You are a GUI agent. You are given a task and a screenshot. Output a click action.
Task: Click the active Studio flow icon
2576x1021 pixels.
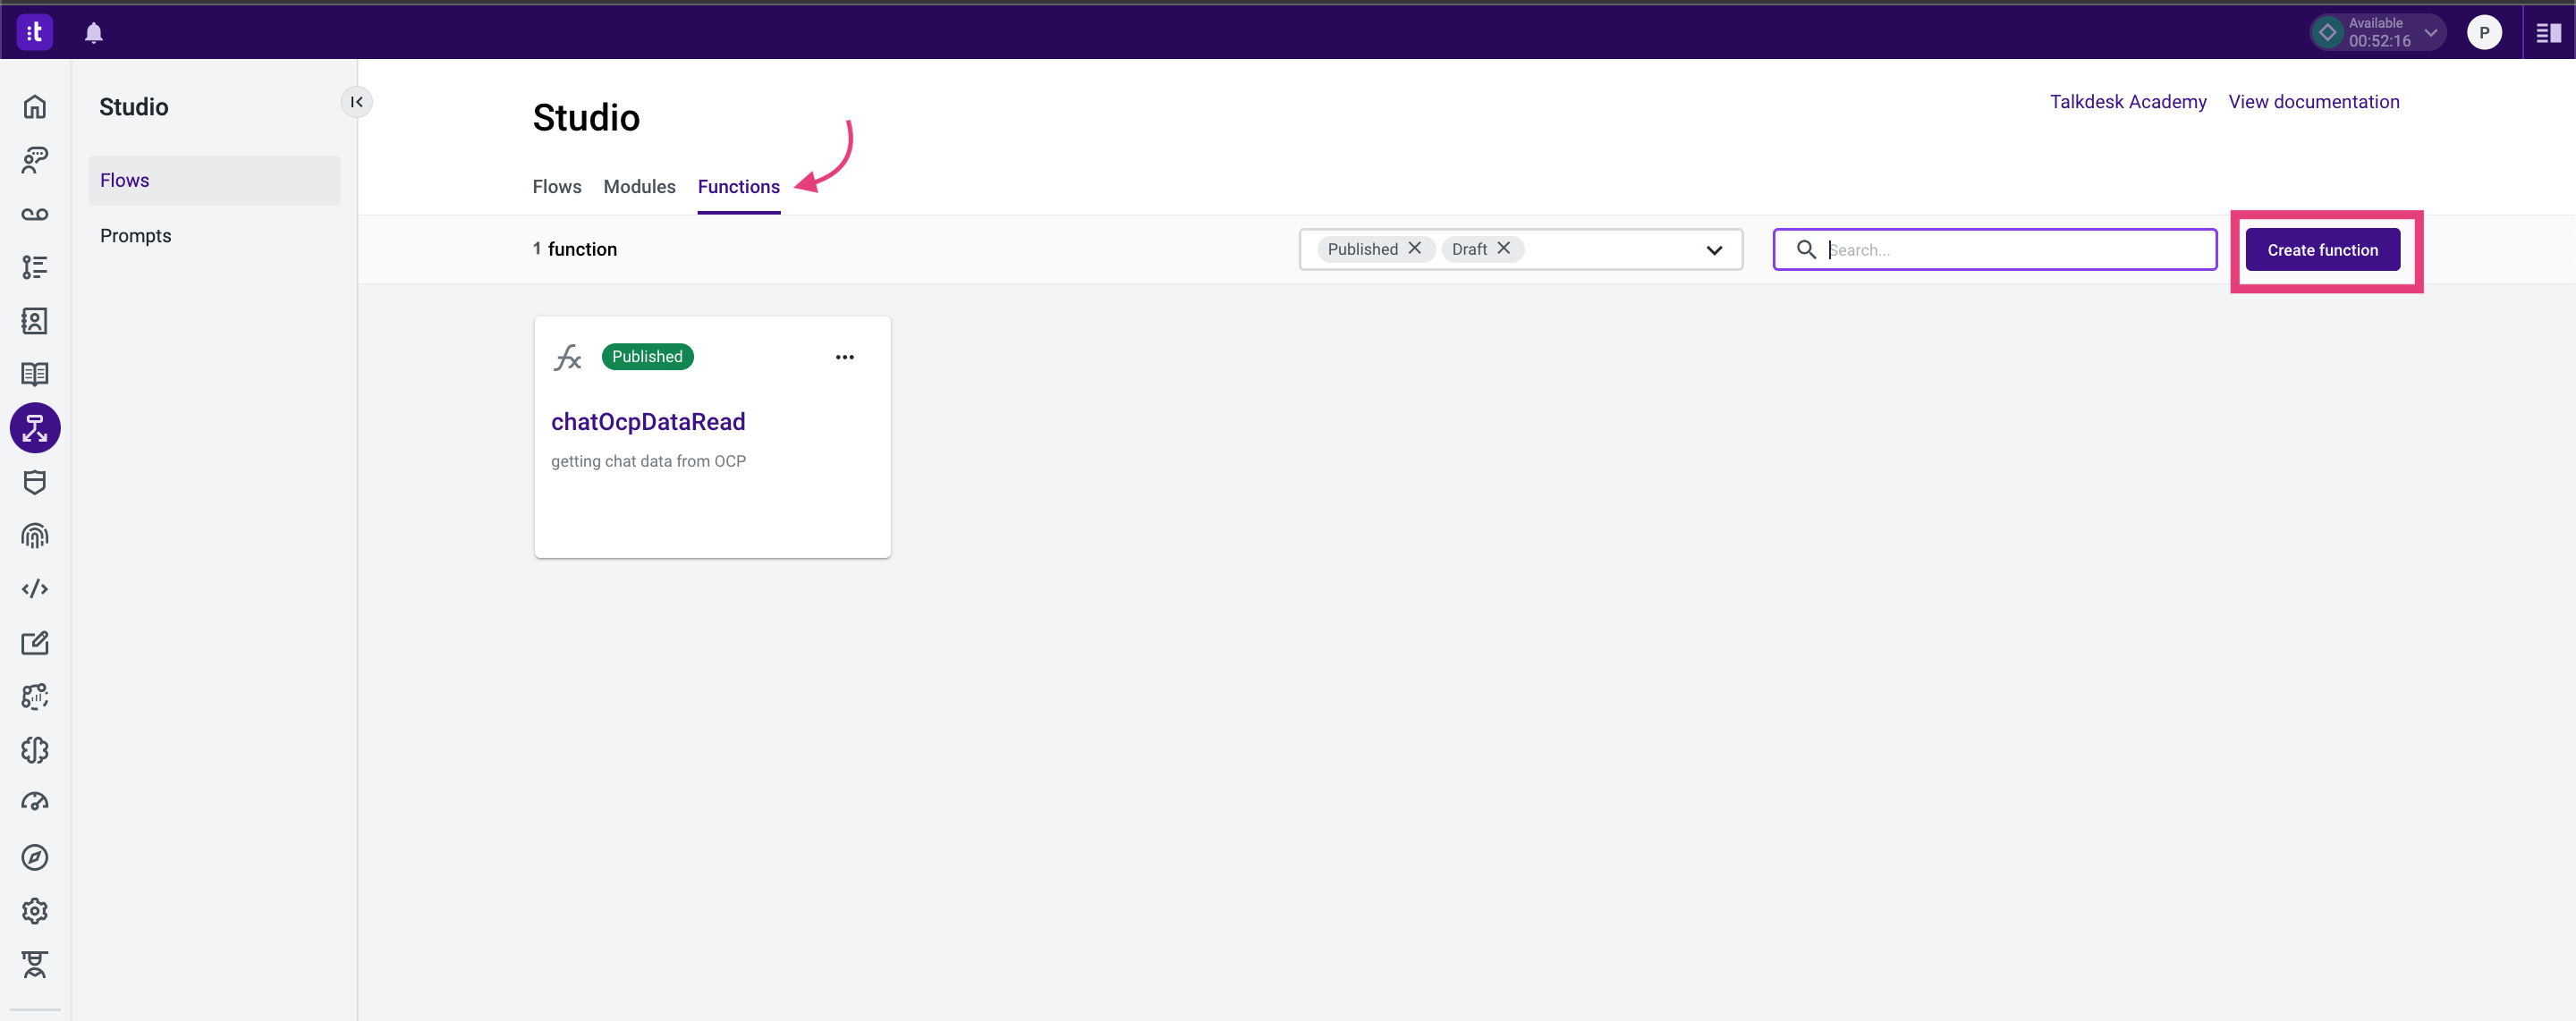tap(34, 428)
